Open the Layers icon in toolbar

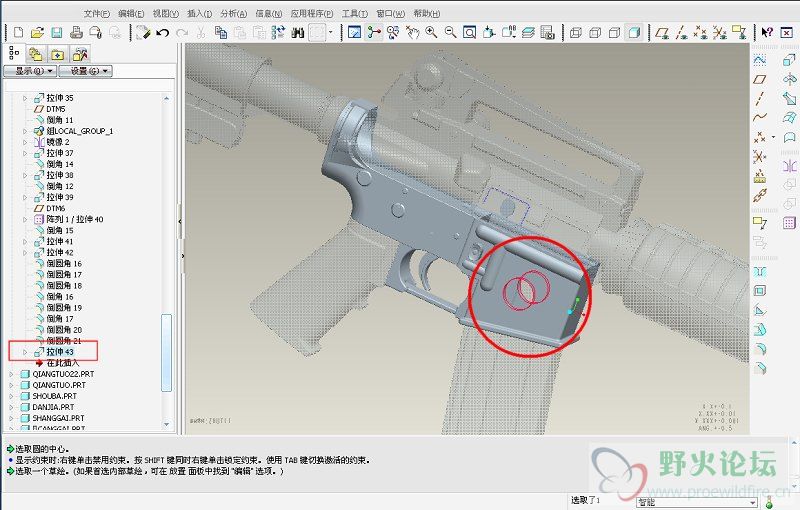[x=528, y=33]
